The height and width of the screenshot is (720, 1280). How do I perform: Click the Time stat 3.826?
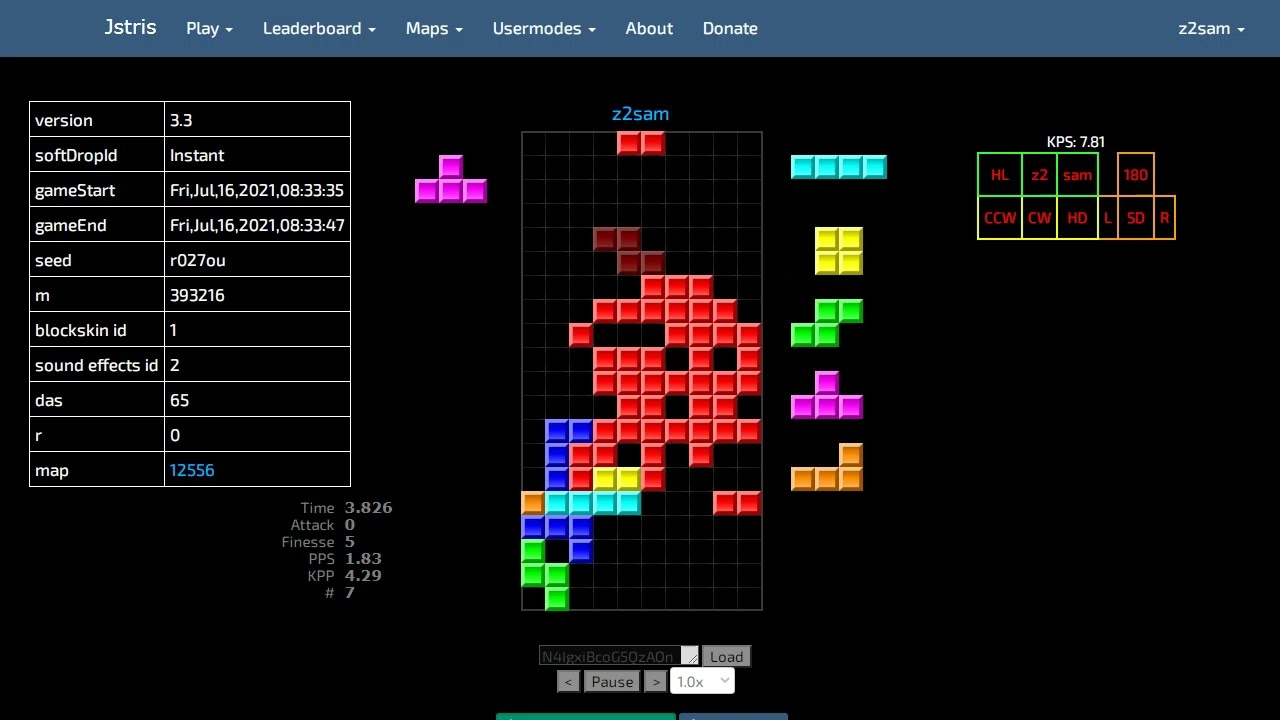[x=369, y=507]
